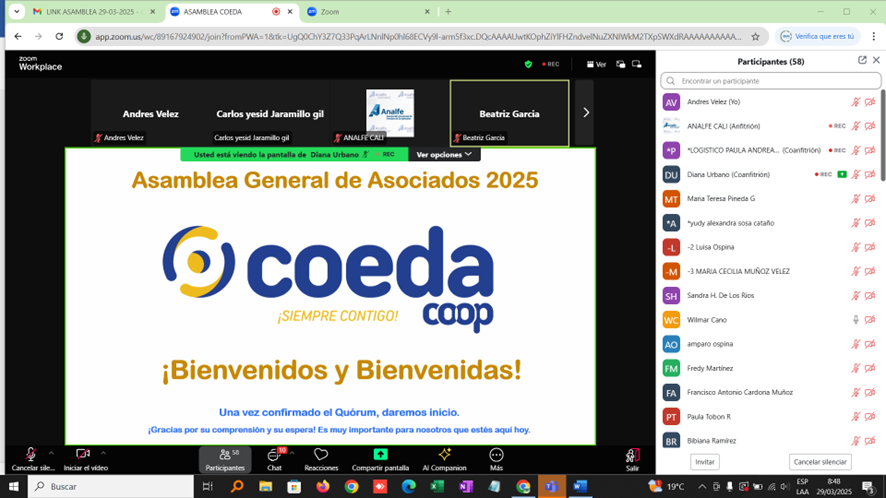This screenshot has height=498, width=886.
Task: Open the Más three-dots menu
Action: point(496,455)
